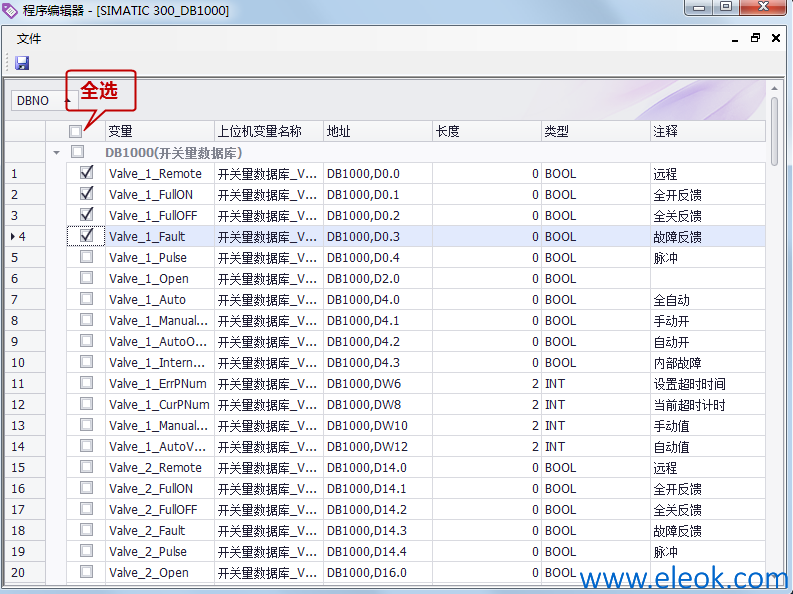
Task: Check the Valve_1_Pulse row checkbox
Action: [x=86, y=257]
